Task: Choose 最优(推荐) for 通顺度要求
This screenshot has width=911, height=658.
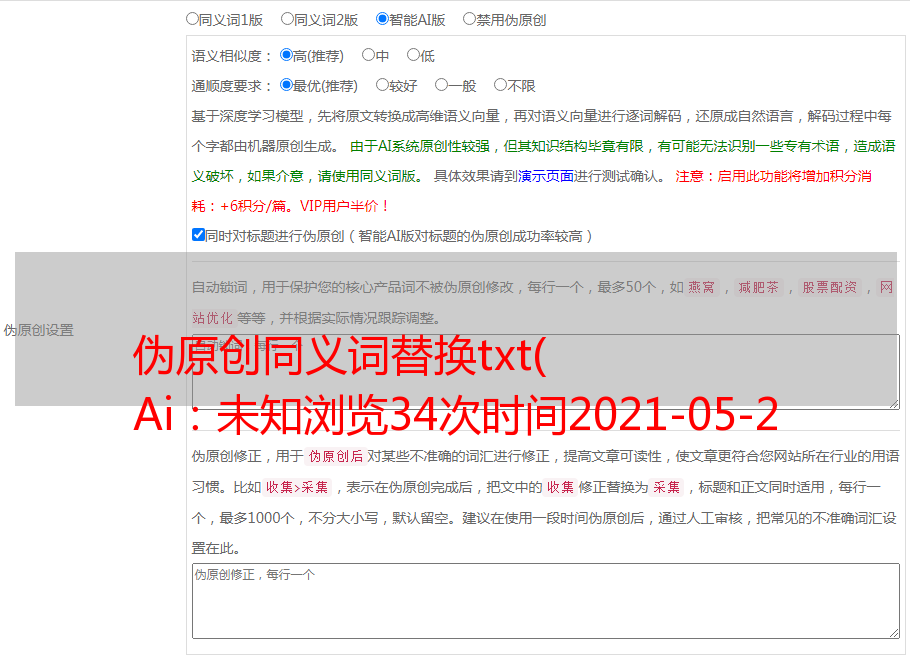Action: tap(286, 85)
